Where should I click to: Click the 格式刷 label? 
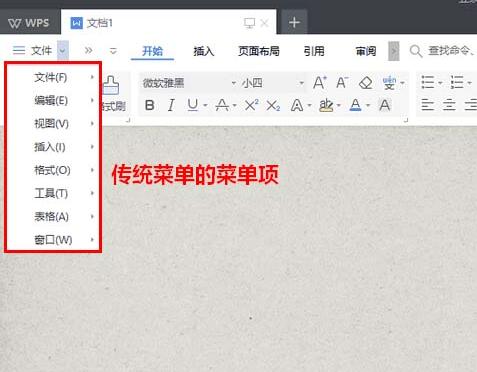pos(113,106)
